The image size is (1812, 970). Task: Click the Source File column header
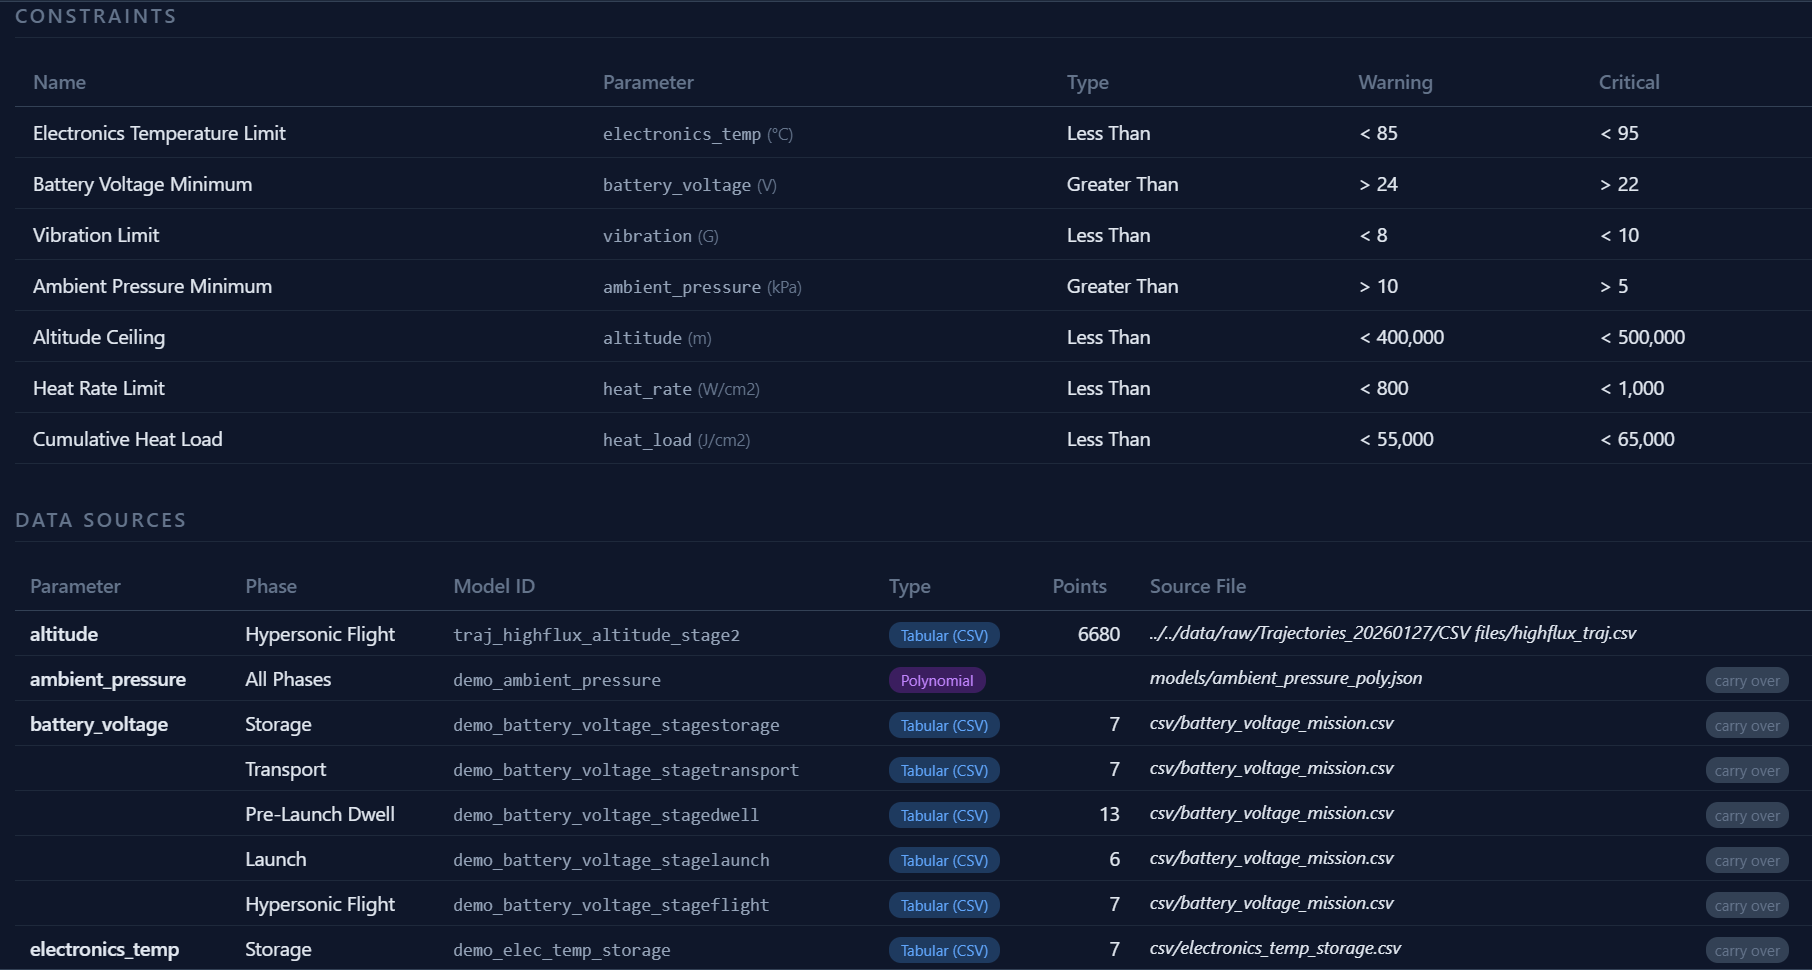1198,586
